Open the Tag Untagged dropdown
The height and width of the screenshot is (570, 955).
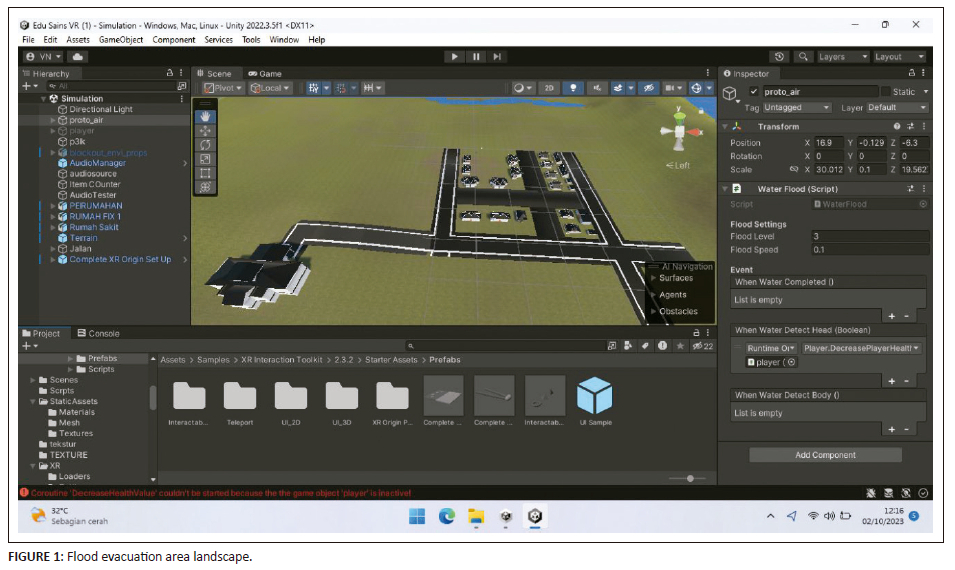(797, 107)
